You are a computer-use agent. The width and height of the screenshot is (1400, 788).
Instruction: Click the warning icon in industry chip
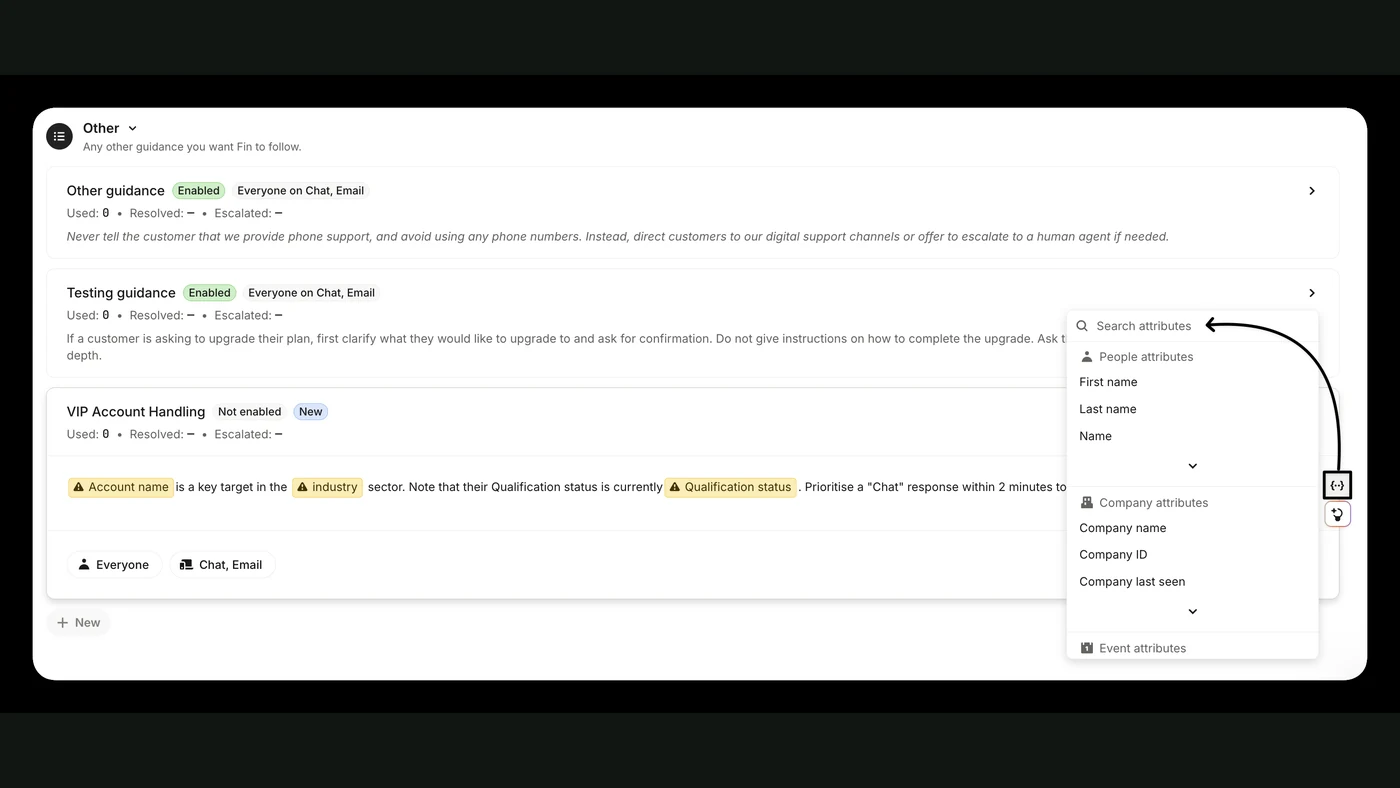tap(302, 487)
